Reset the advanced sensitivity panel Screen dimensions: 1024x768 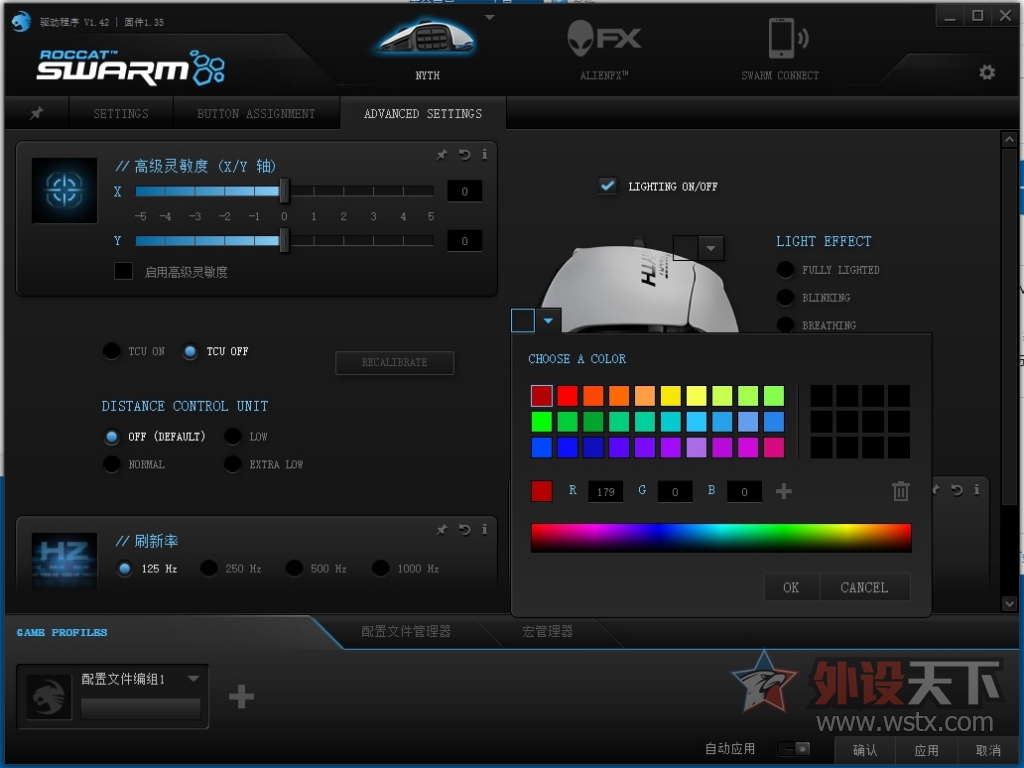tap(464, 155)
